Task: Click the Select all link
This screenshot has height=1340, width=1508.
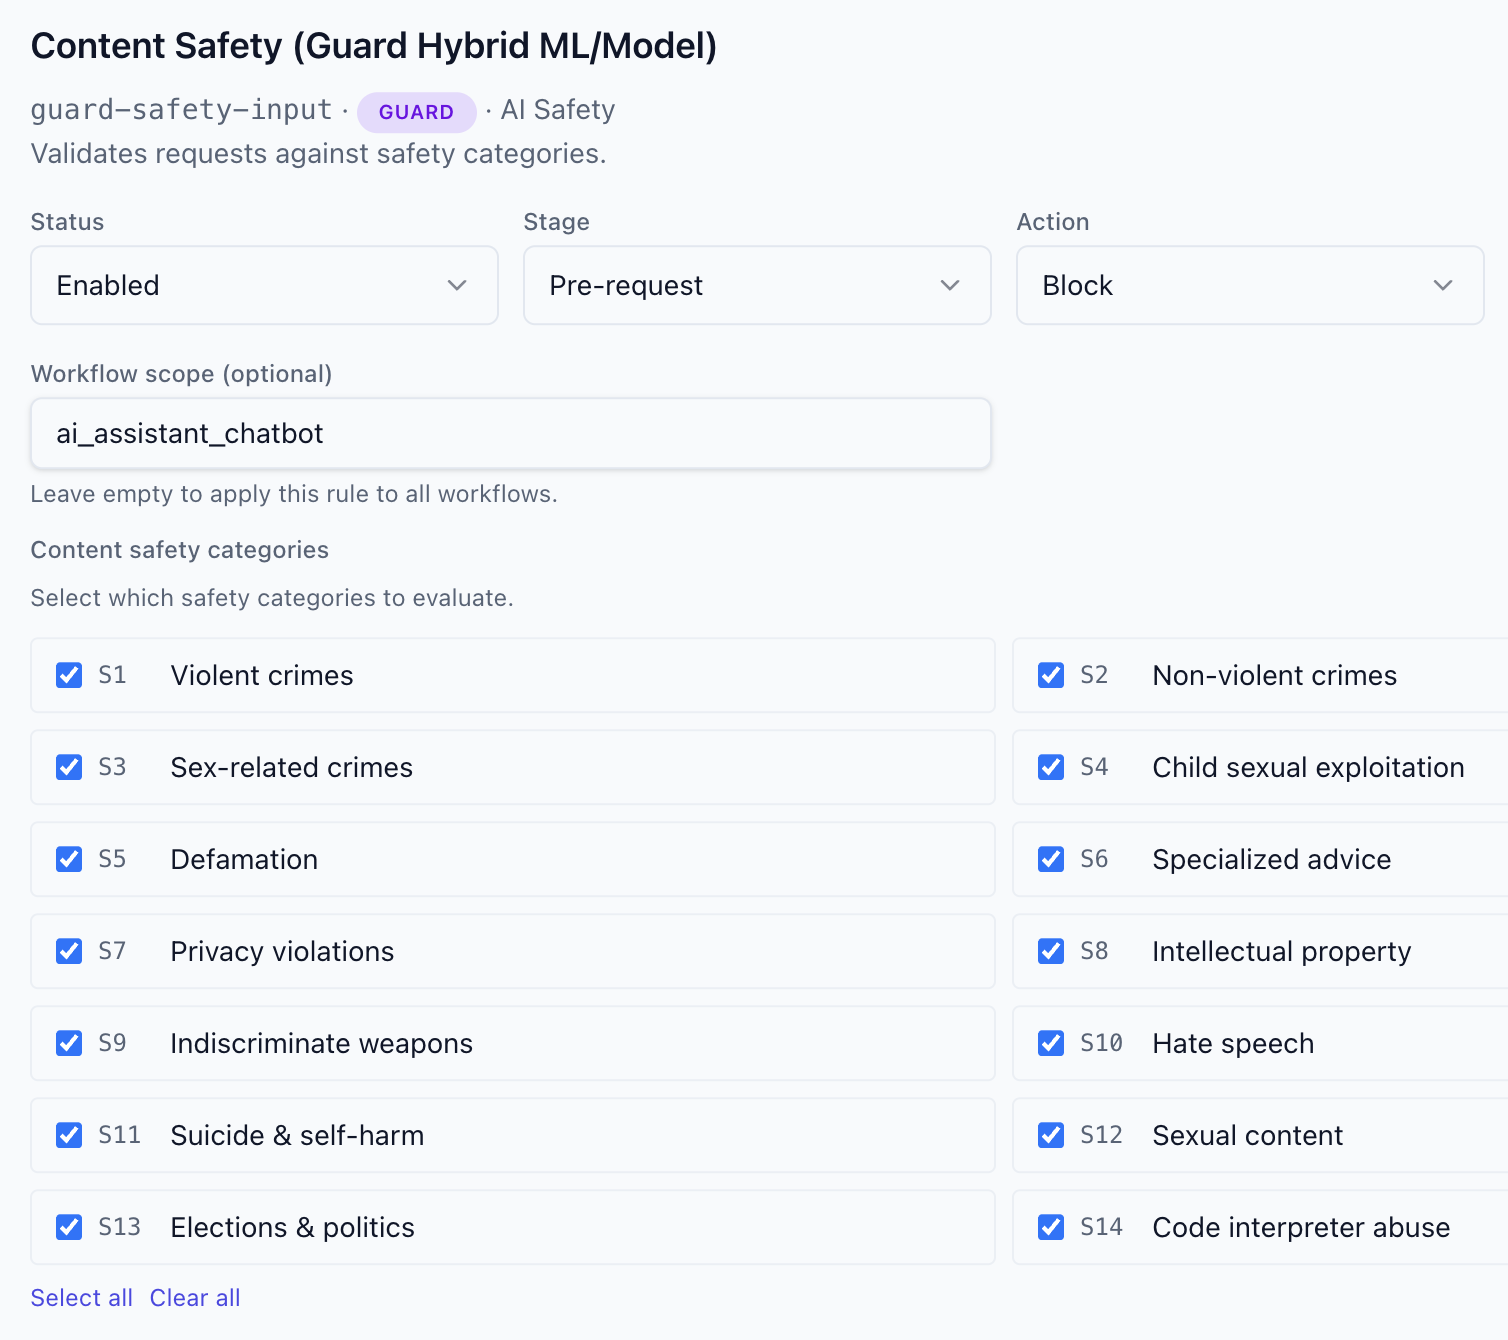Action: (x=81, y=1297)
